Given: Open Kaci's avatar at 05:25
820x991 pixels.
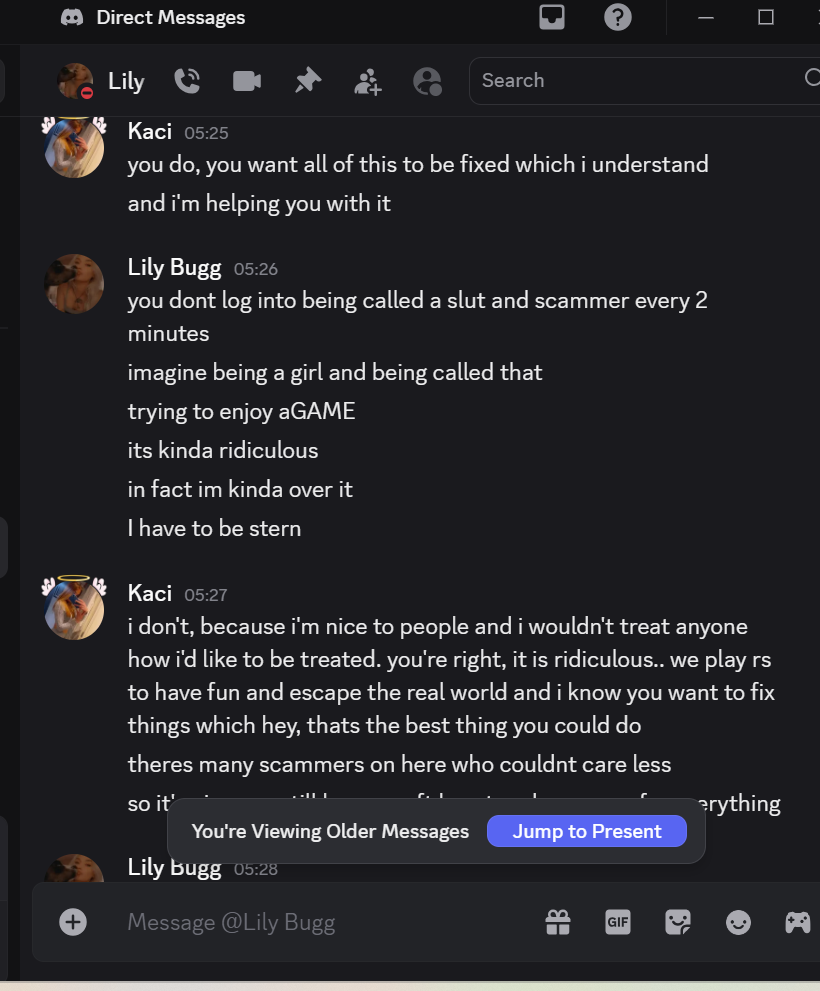Looking at the screenshot, I should point(75,148).
